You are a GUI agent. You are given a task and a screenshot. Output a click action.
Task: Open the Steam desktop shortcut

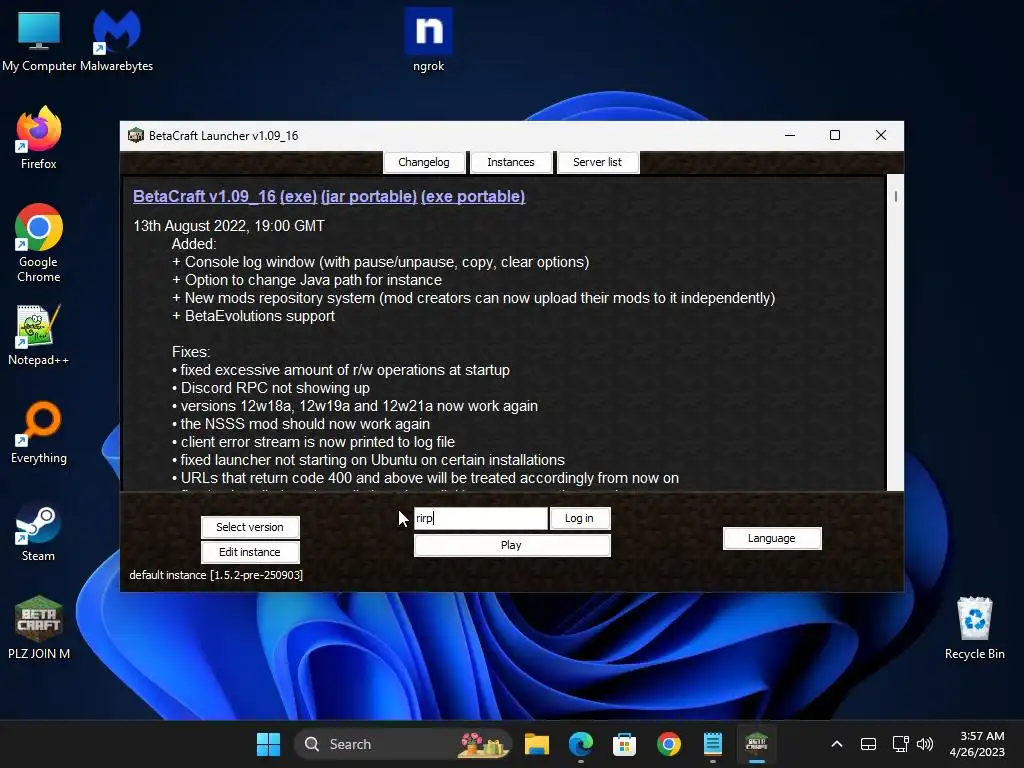39,530
